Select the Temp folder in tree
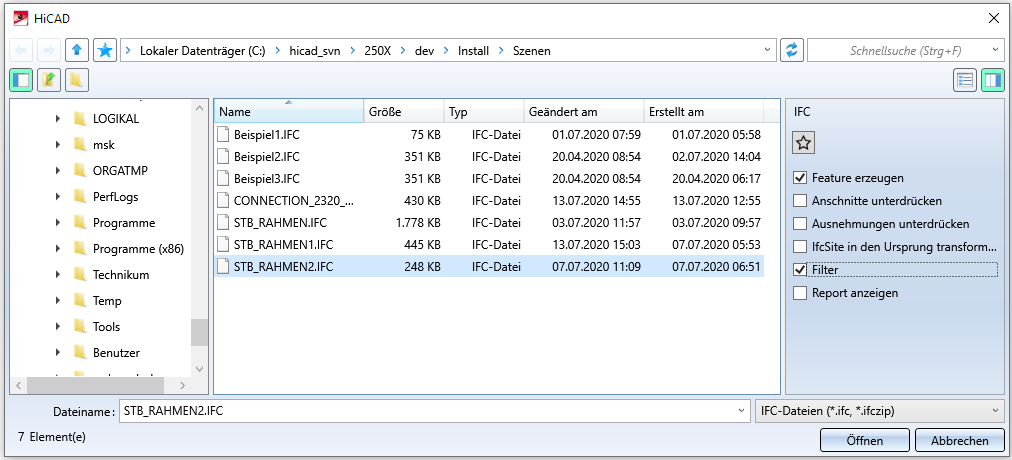Image resolution: width=1012 pixels, height=460 pixels. 107,301
